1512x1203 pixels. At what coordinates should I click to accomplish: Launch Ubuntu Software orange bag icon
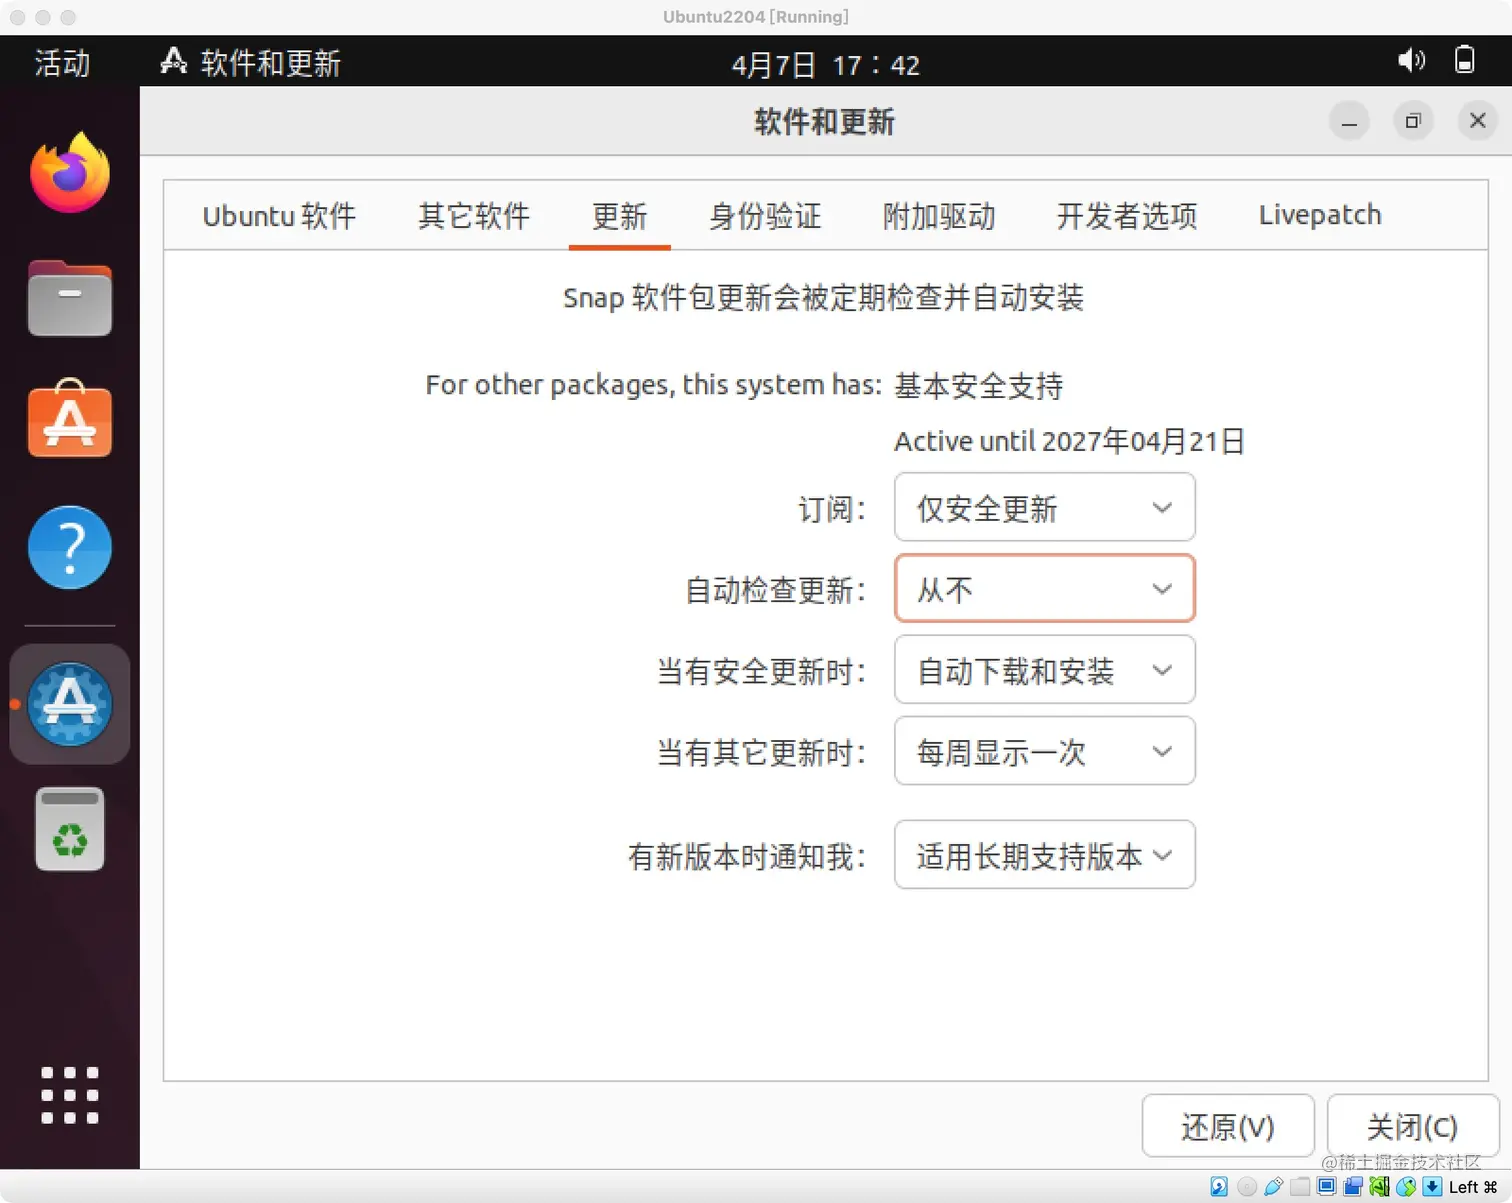pyautogui.click(x=70, y=420)
